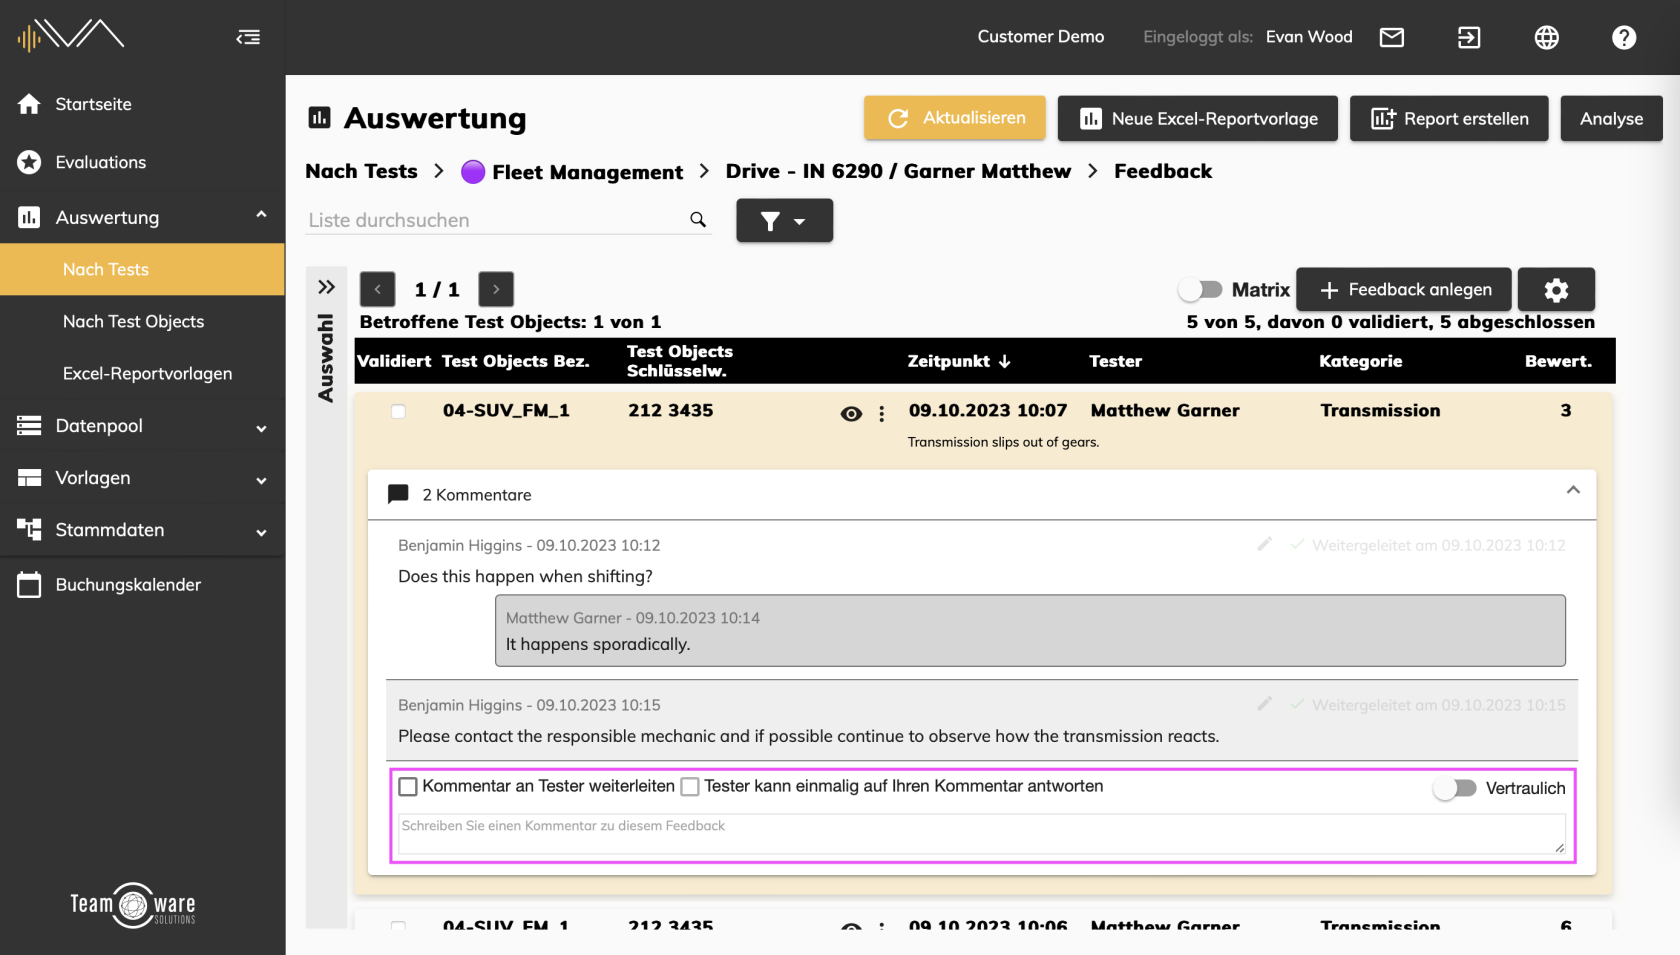Select Nach Tests menu item
The height and width of the screenshot is (955, 1680).
tap(142, 269)
